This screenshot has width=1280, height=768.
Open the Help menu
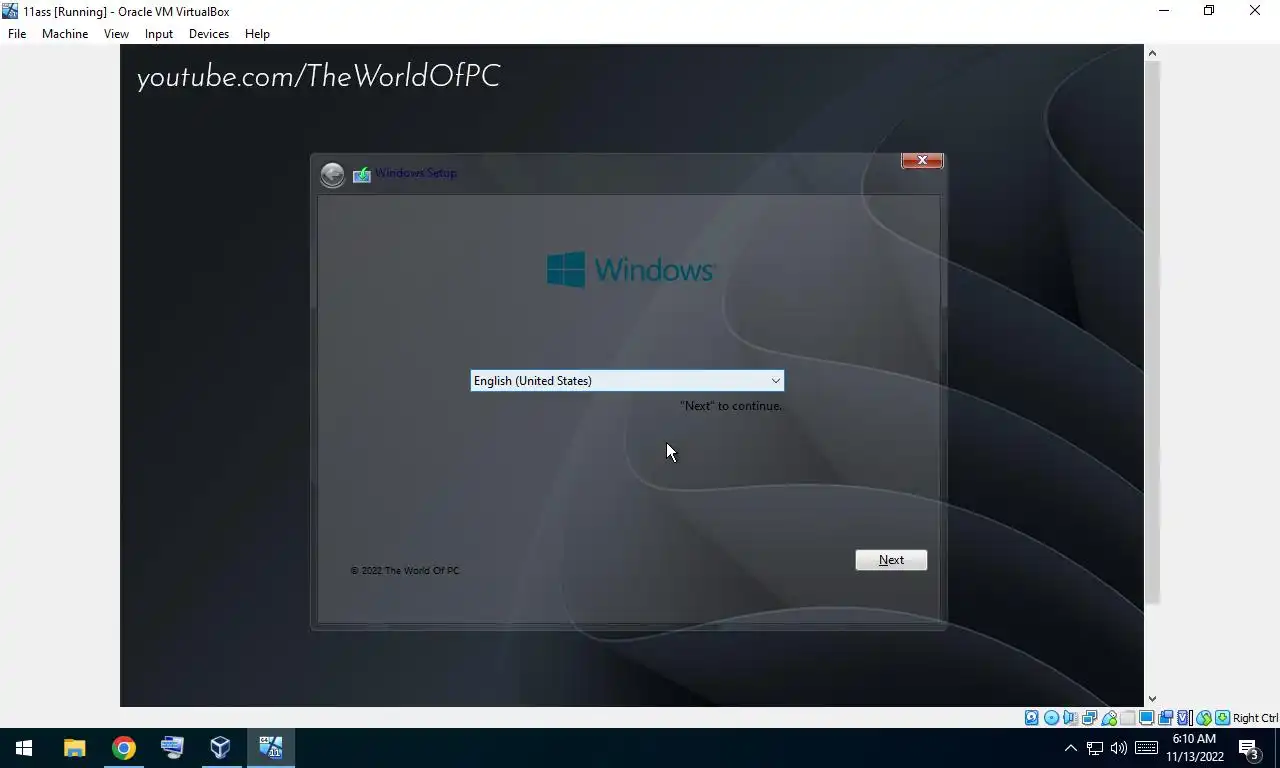257,33
